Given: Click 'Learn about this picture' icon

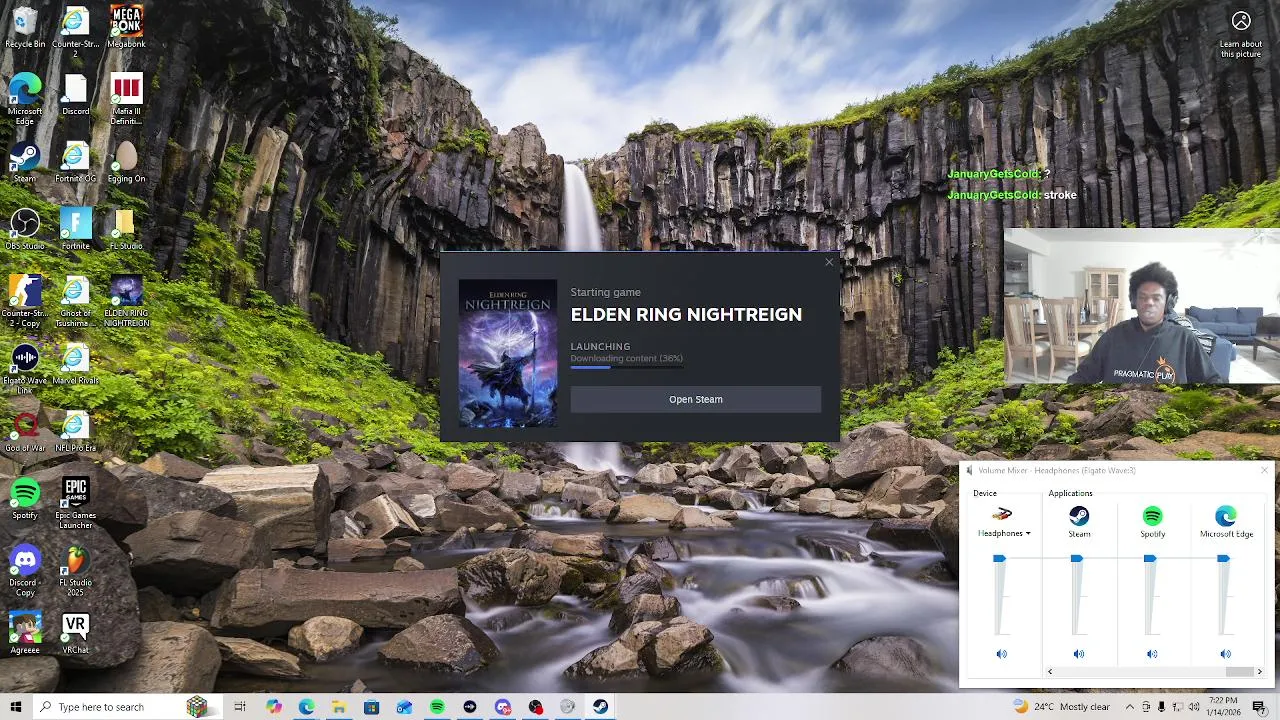Looking at the screenshot, I should point(1241,33).
